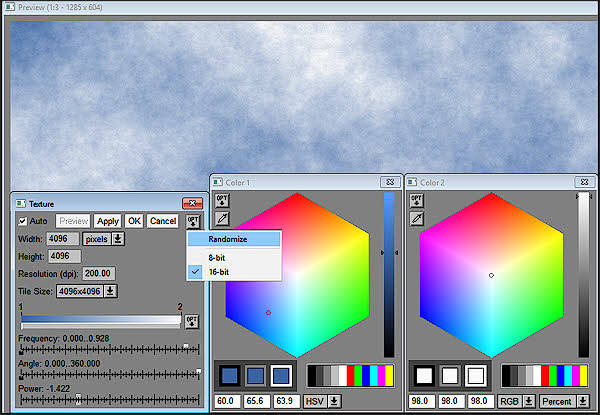Open the OPT menu in Color 1
The width and height of the screenshot is (600, 415).
[x=222, y=200]
